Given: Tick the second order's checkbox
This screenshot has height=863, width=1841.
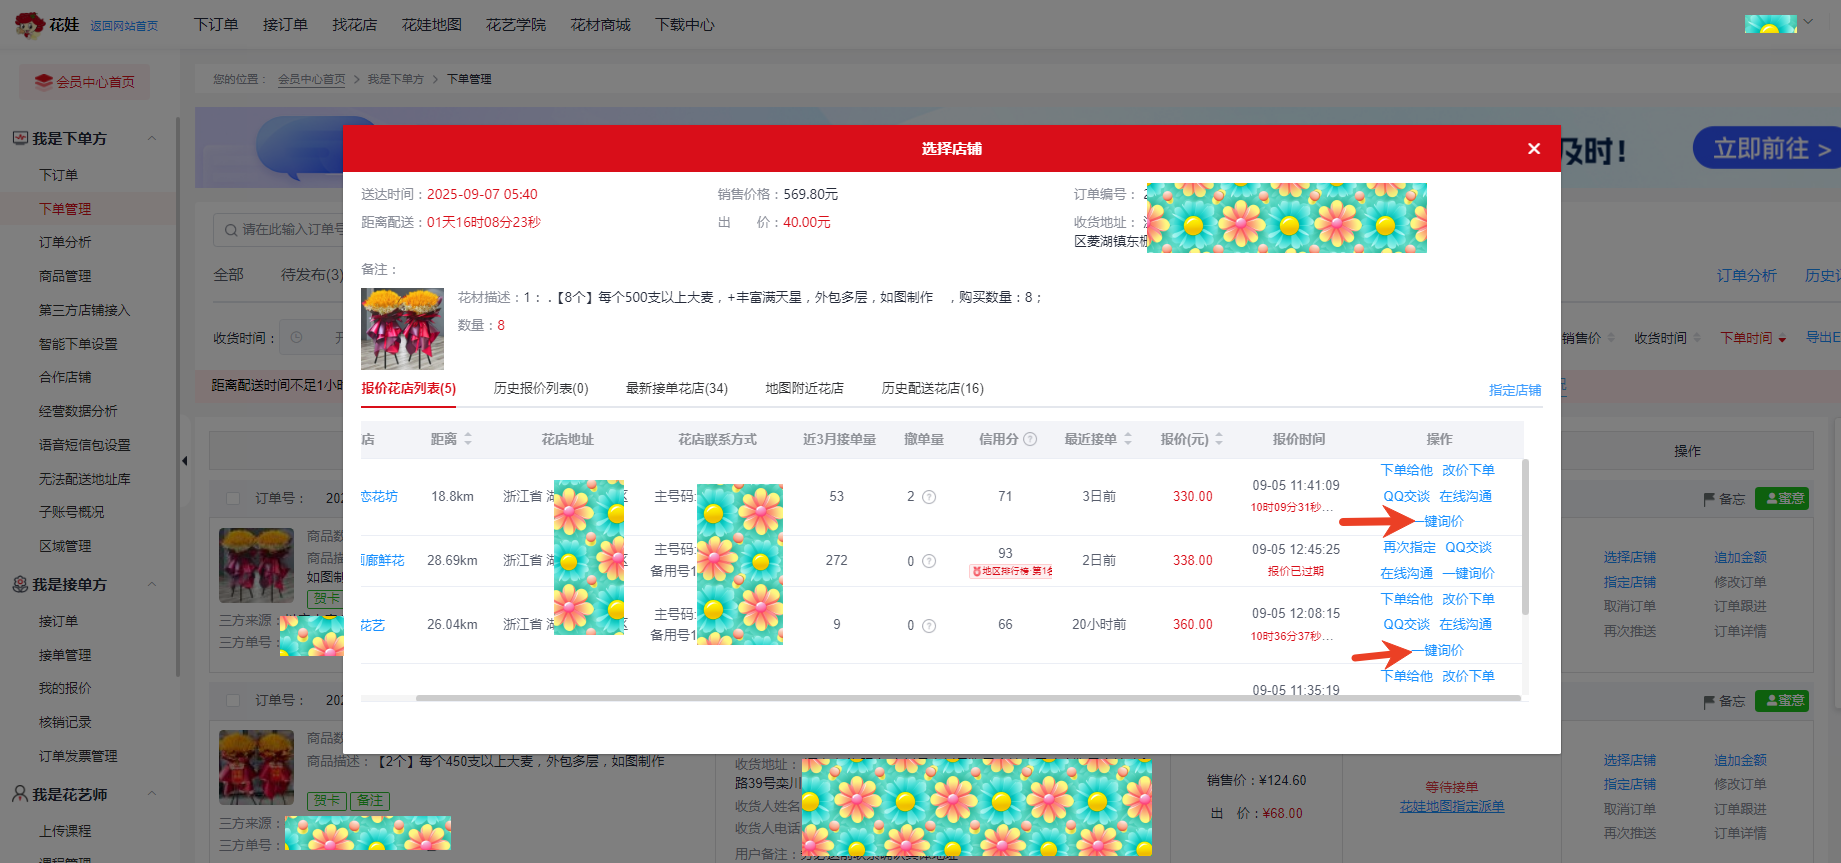Looking at the screenshot, I should [x=233, y=700].
